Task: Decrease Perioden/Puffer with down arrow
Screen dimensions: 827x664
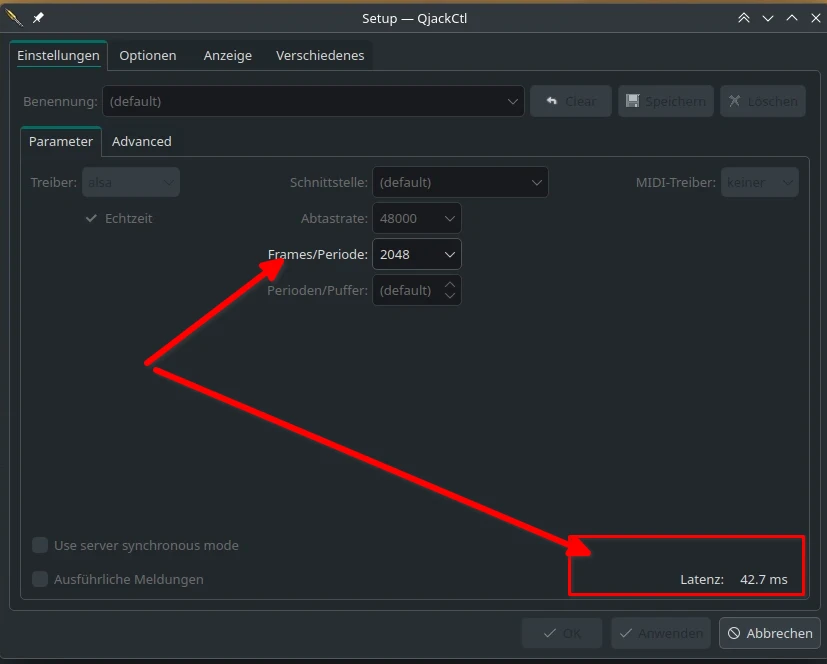Action: (449, 296)
